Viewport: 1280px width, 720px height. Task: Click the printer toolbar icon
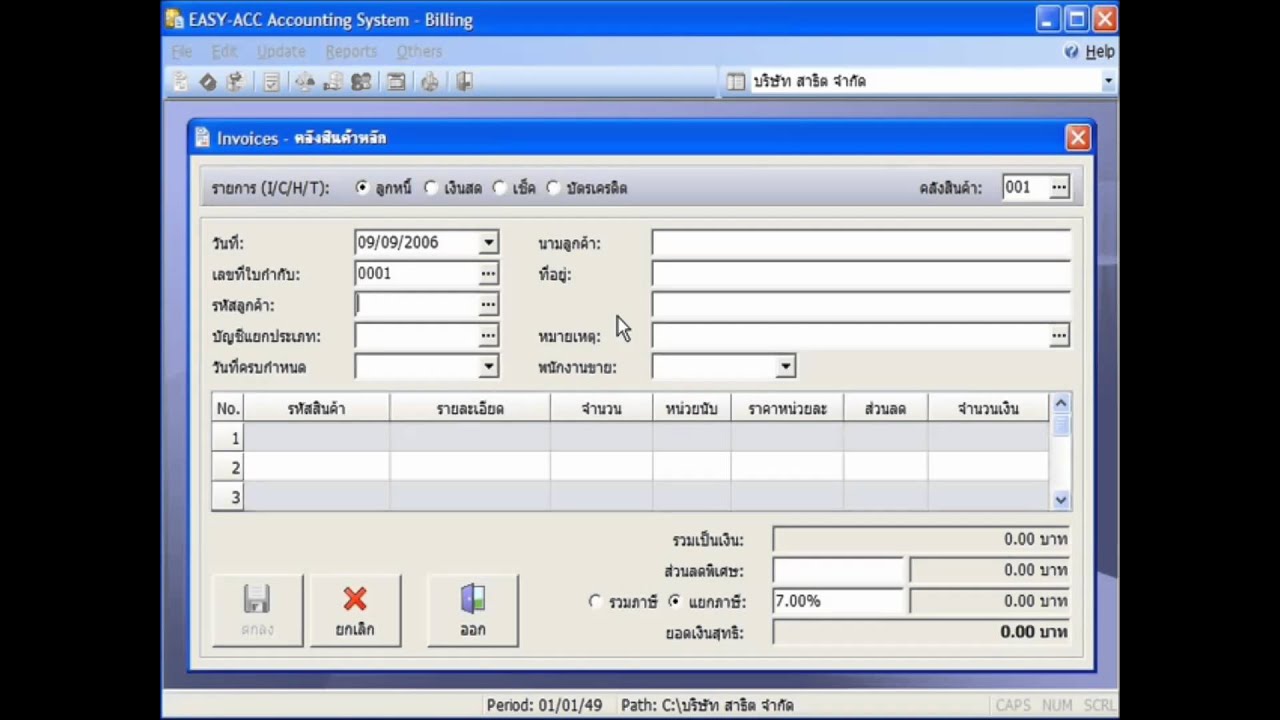pyautogui.click(x=430, y=82)
